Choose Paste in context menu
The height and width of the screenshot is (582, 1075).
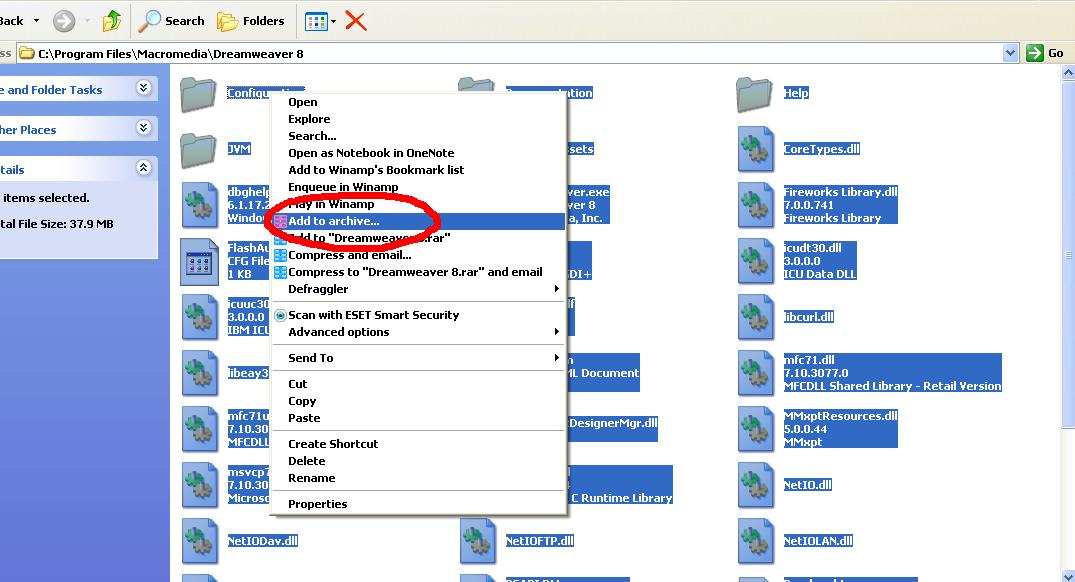[x=418, y=418]
